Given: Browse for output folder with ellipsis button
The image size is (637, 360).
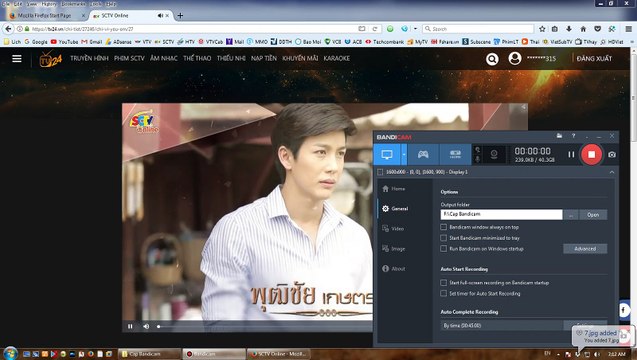Looking at the screenshot, I should tap(571, 215).
